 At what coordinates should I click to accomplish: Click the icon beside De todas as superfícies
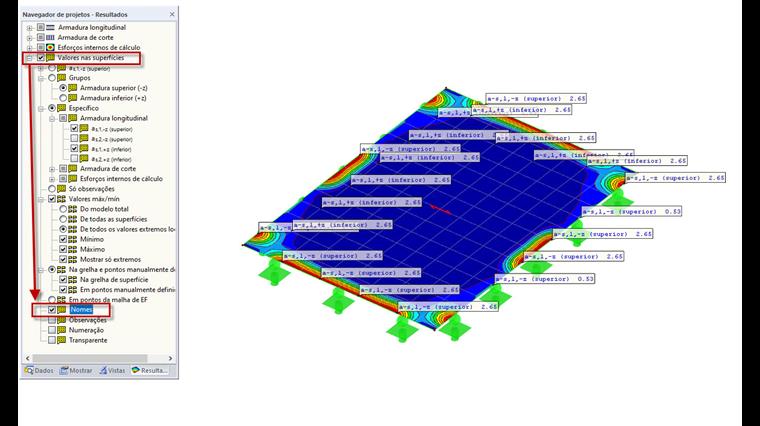click(73, 219)
